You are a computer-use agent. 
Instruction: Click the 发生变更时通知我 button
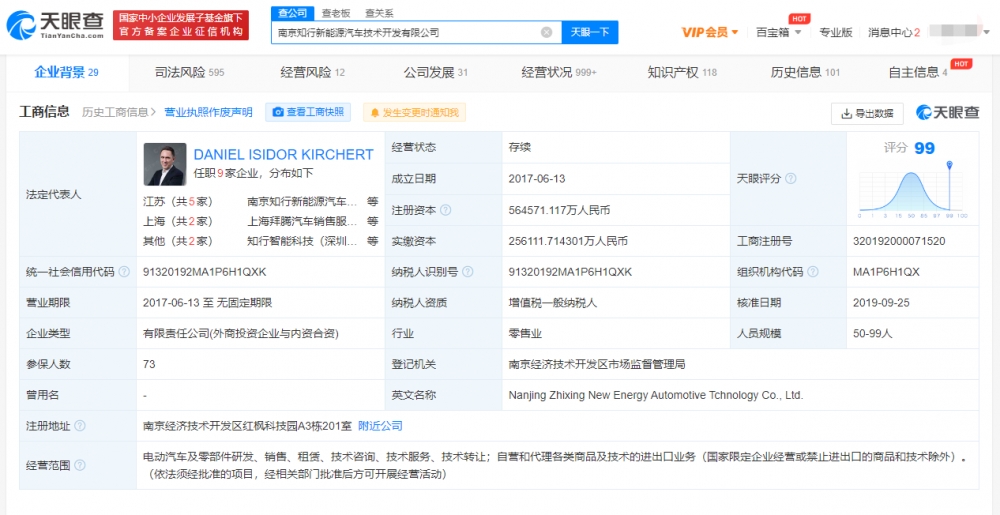415,113
